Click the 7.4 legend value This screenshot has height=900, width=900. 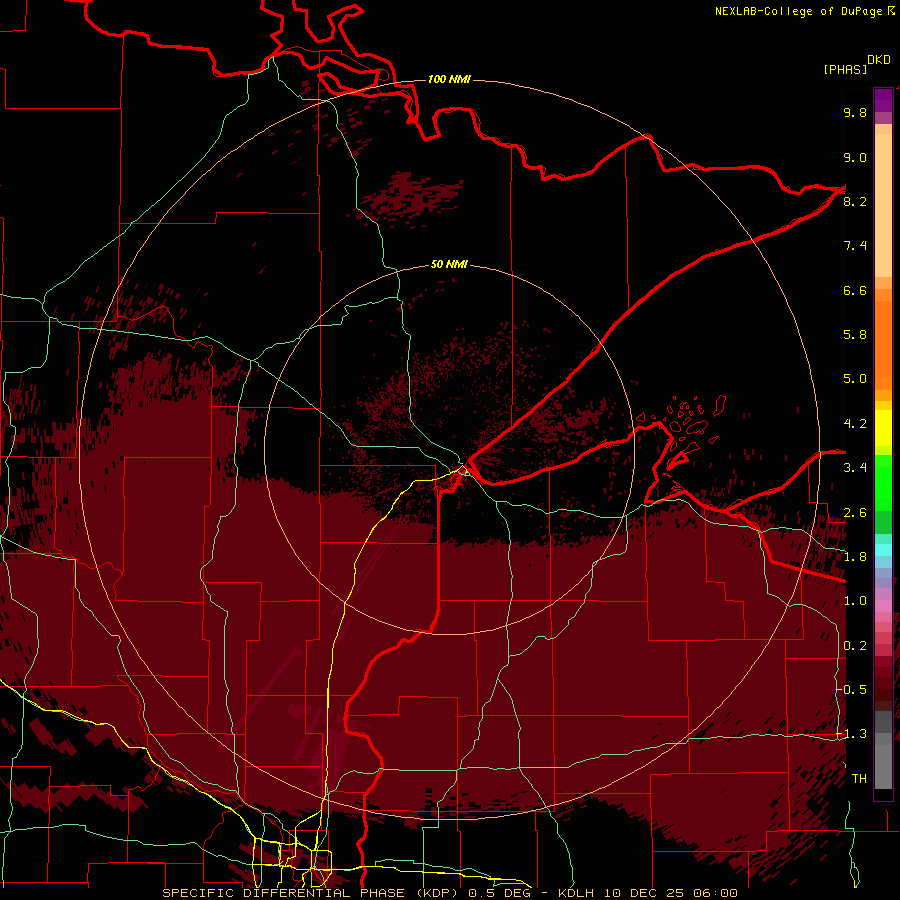pos(855,246)
